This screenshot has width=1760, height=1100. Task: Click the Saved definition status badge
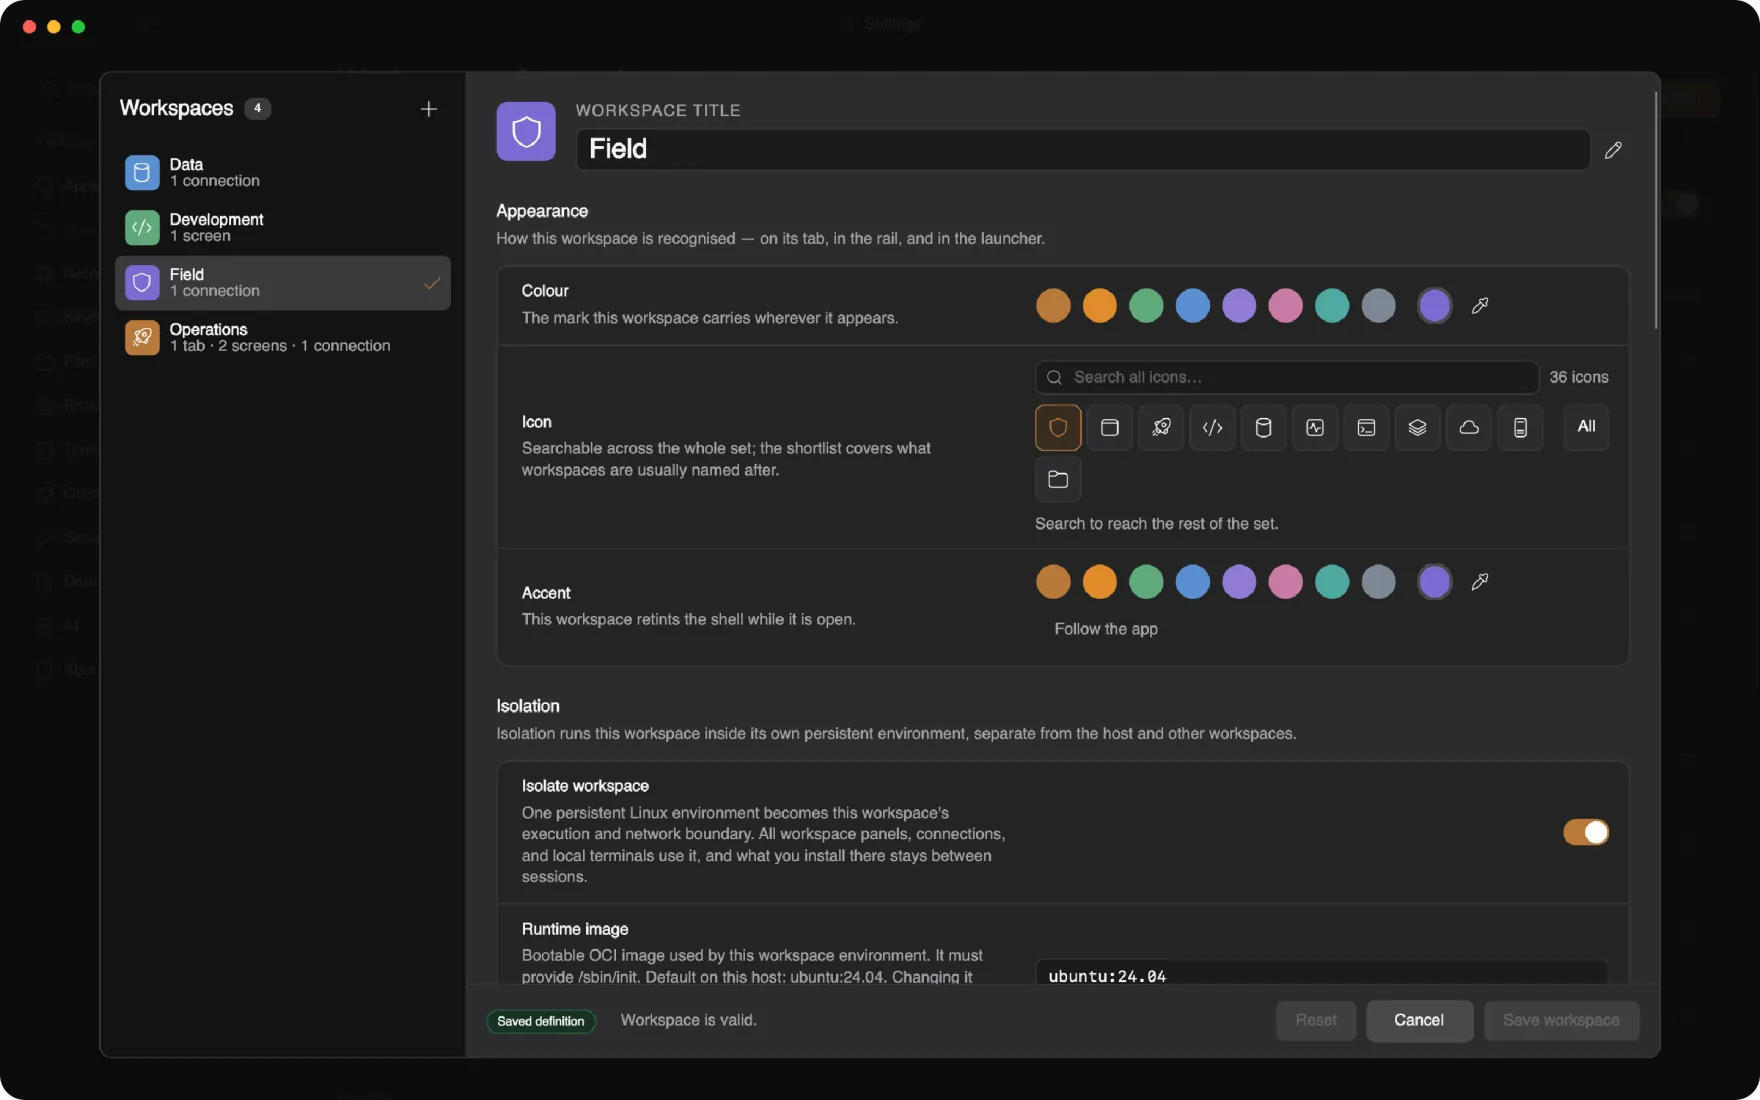point(541,1021)
